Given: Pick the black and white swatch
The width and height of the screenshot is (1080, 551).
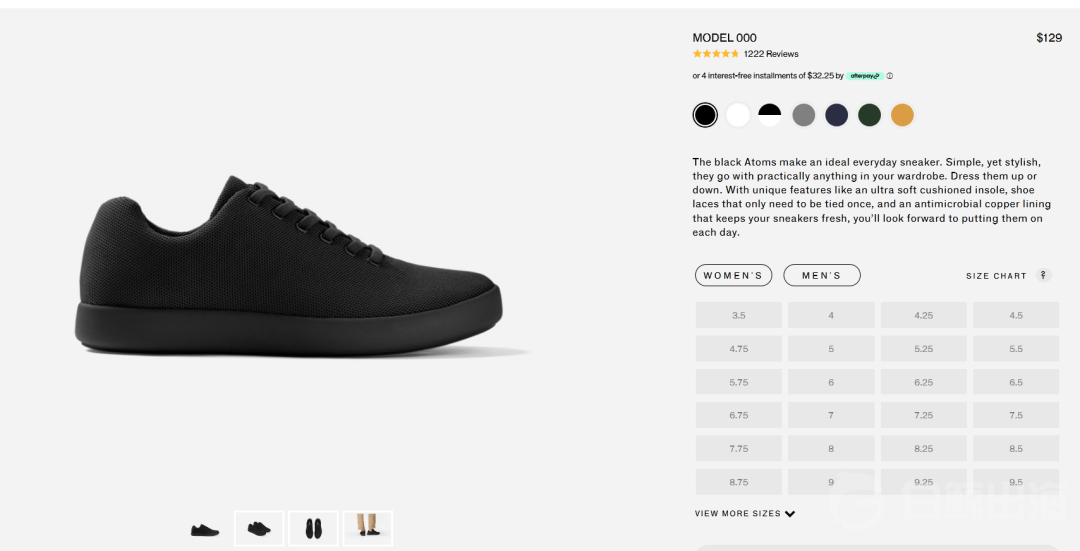Looking at the screenshot, I should (x=770, y=115).
